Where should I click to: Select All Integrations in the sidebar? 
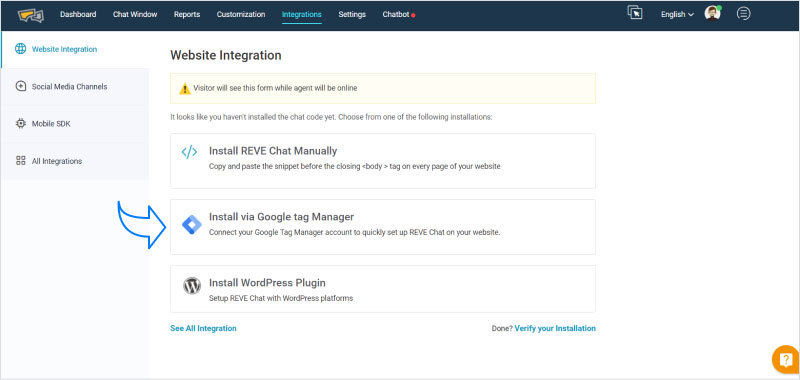click(75, 161)
